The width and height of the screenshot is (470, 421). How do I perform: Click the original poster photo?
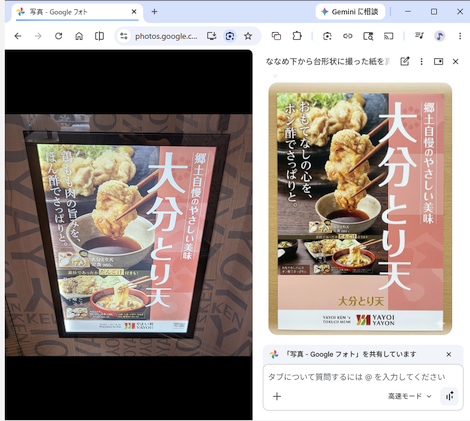click(x=129, y=235)
